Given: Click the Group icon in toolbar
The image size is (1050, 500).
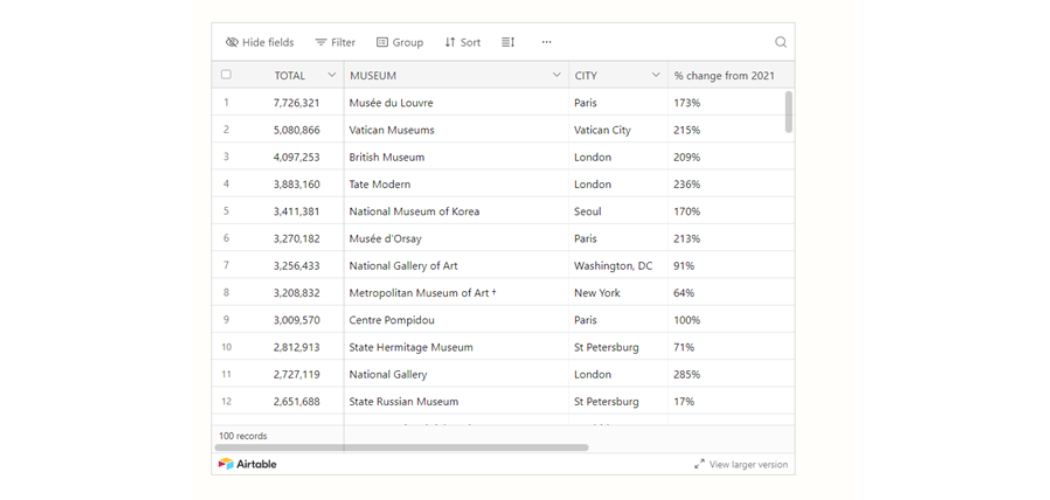Looking at the screenshot, I should pos(382,42).
